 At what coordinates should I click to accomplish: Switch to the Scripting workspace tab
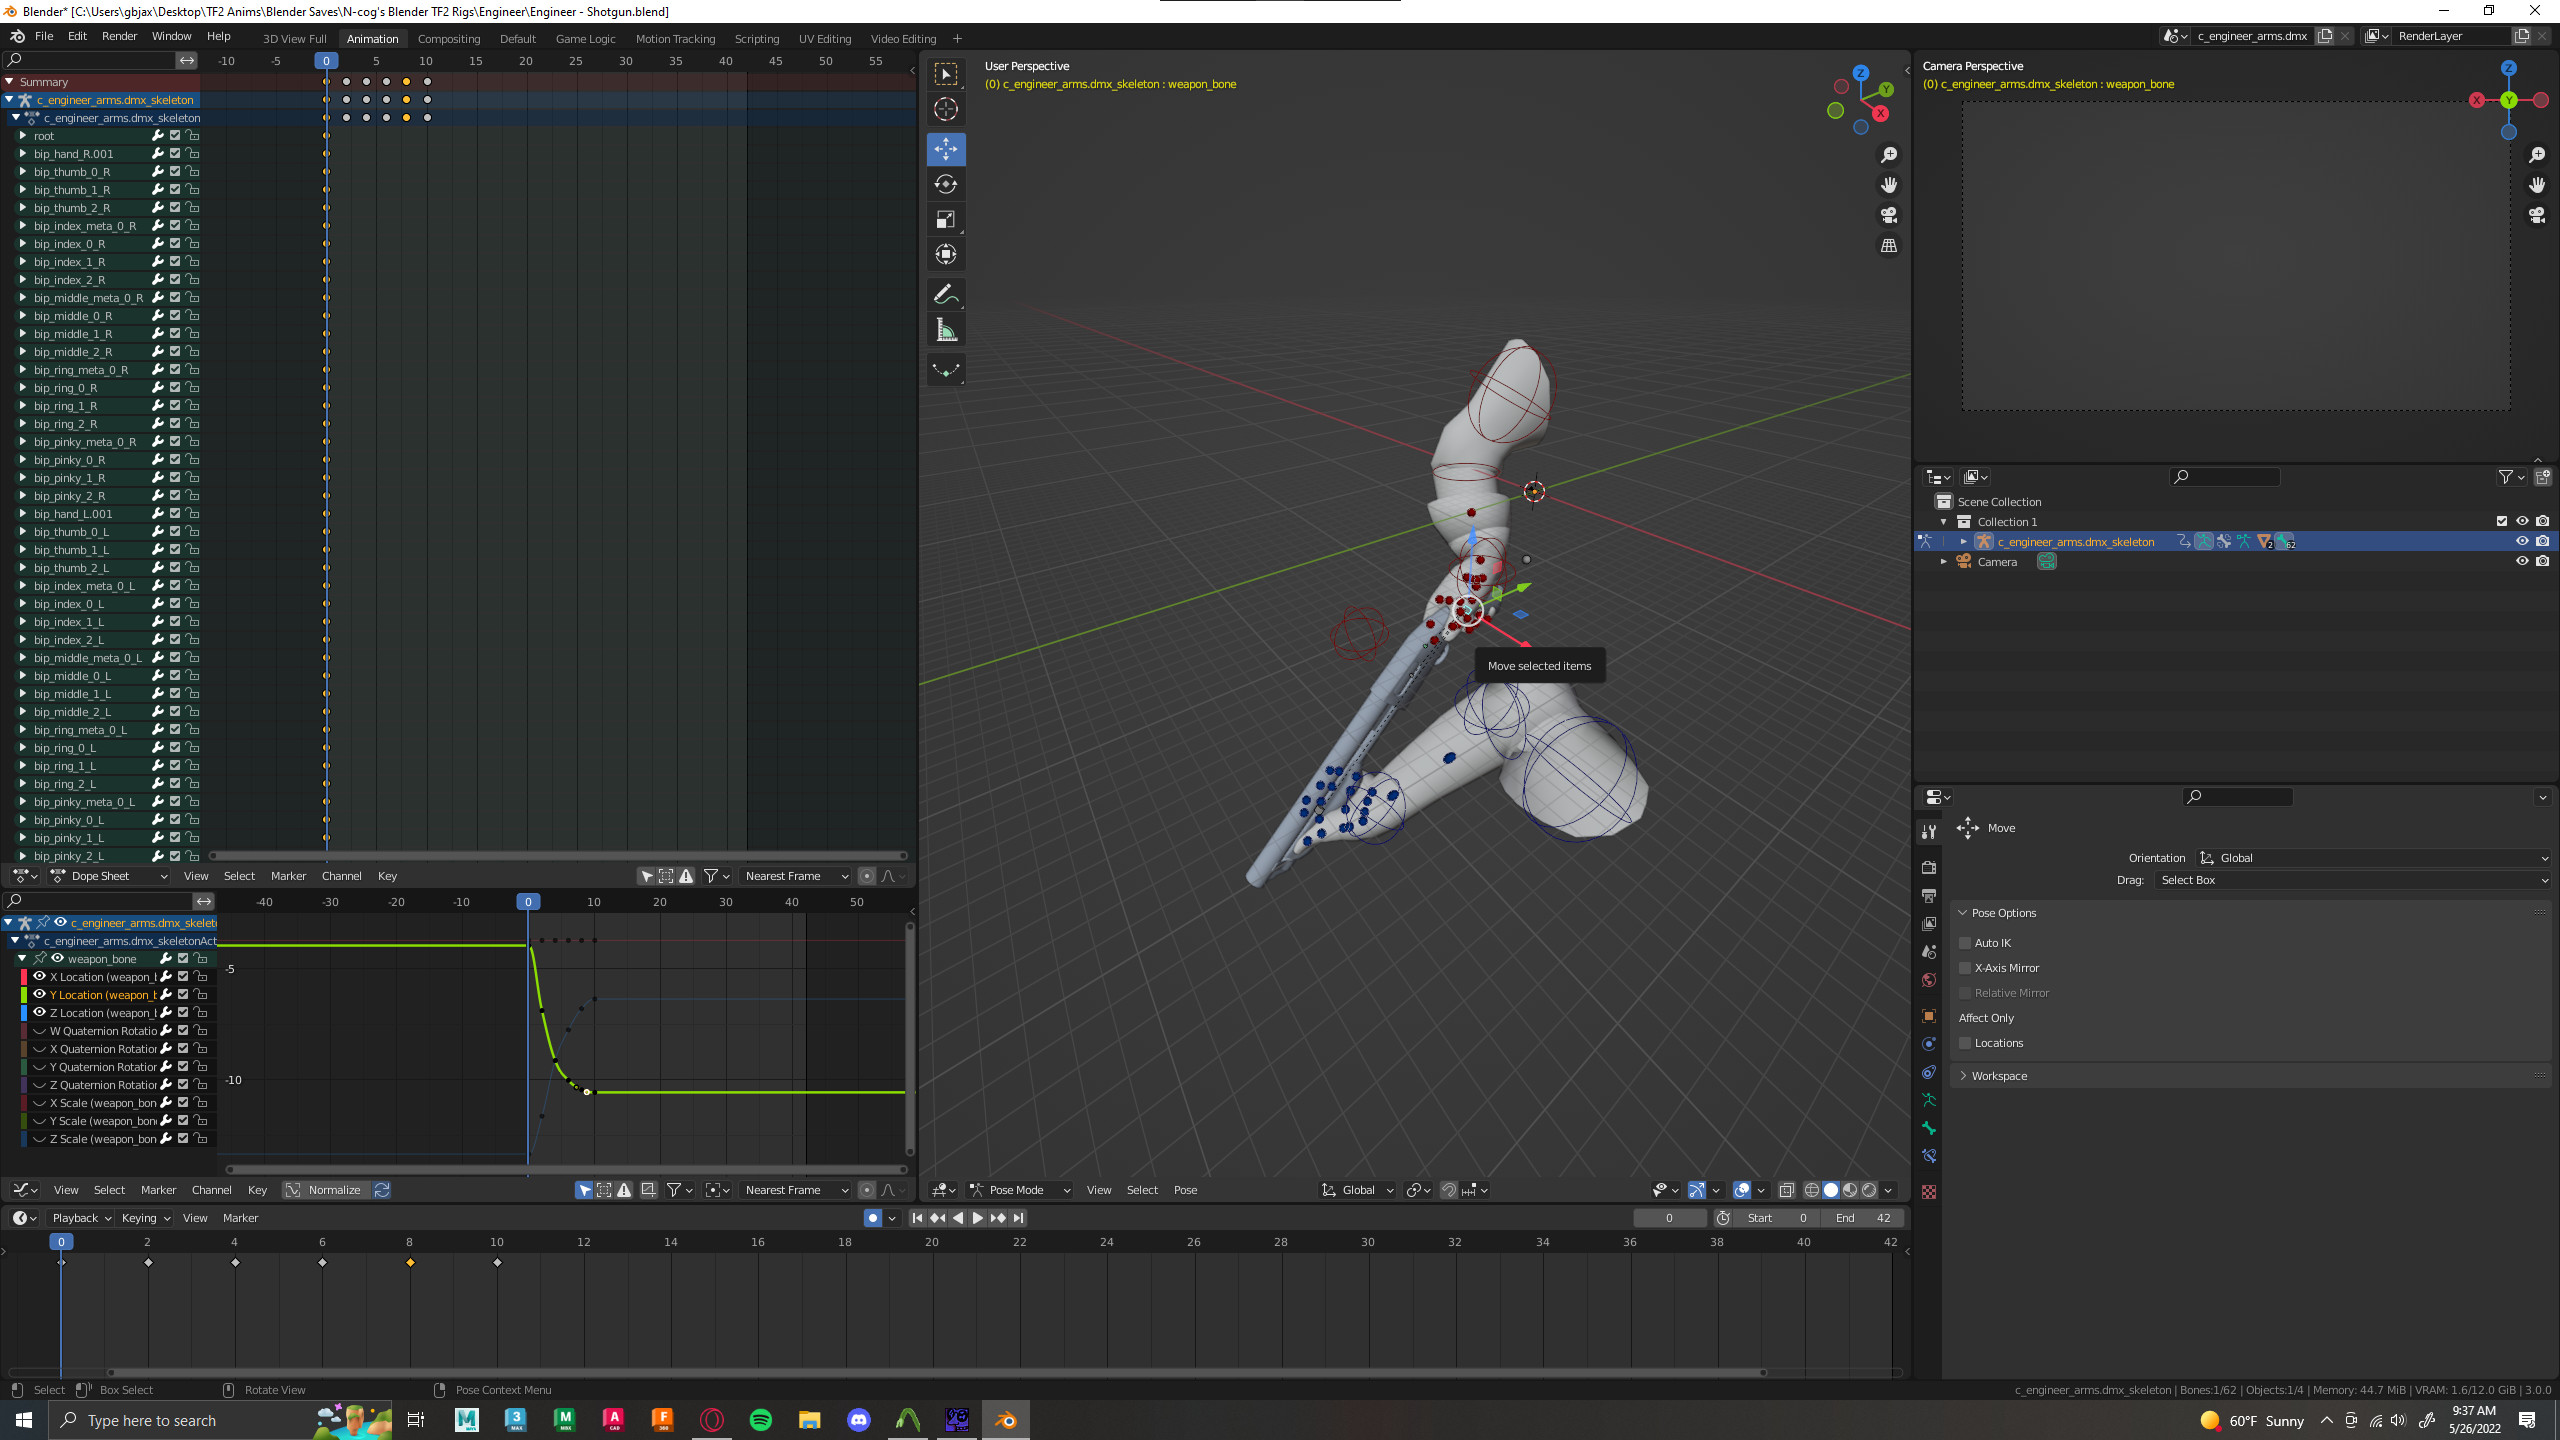click(757, 38)
